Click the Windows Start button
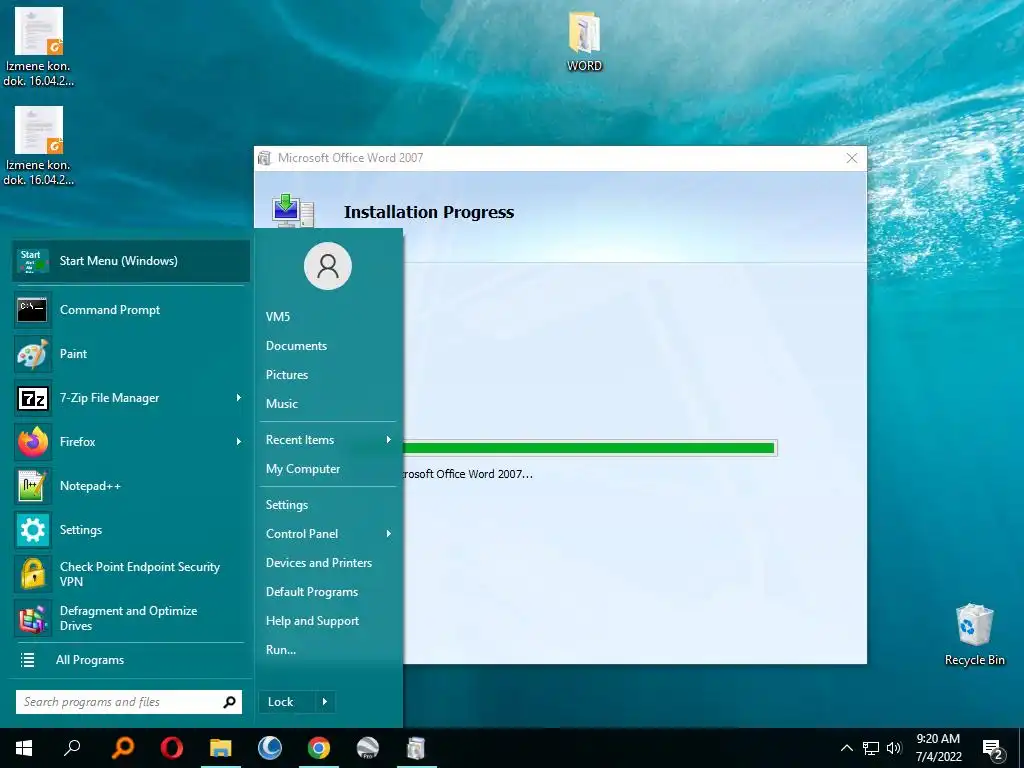This screenshot has height=768, width=1024. coord(24,748)
